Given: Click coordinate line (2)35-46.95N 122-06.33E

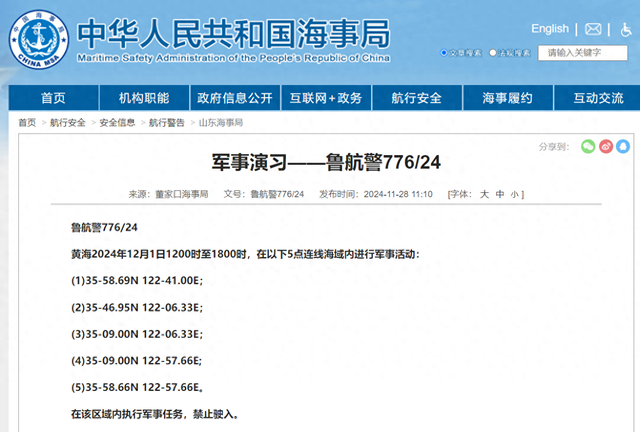Looking at the screenshot, I should click(x=137, y=307).
